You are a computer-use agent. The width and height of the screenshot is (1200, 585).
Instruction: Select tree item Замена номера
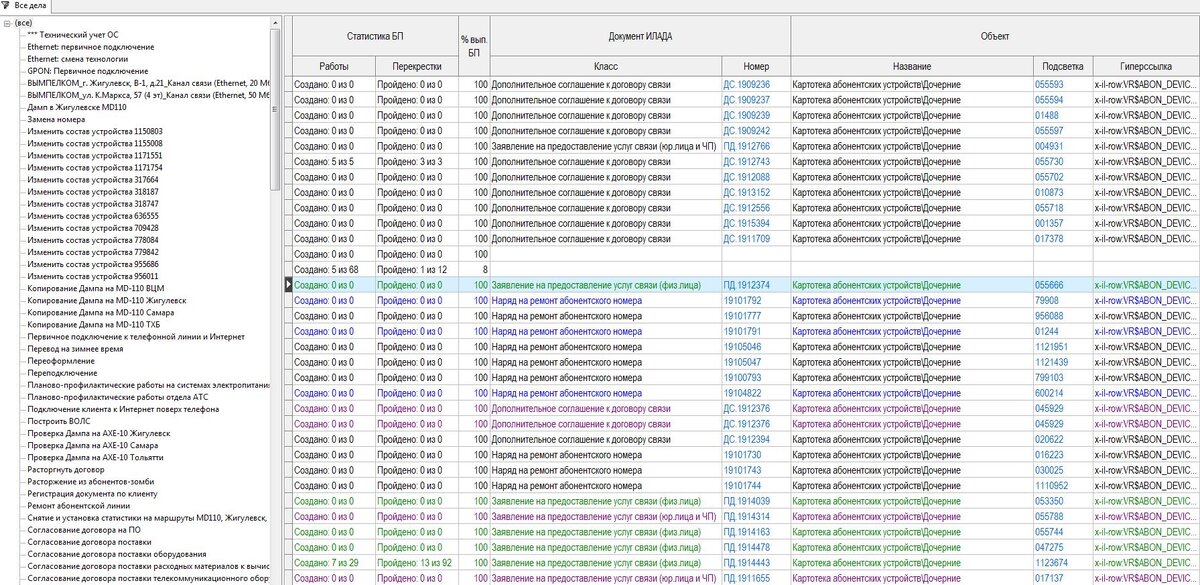point(56,119)
